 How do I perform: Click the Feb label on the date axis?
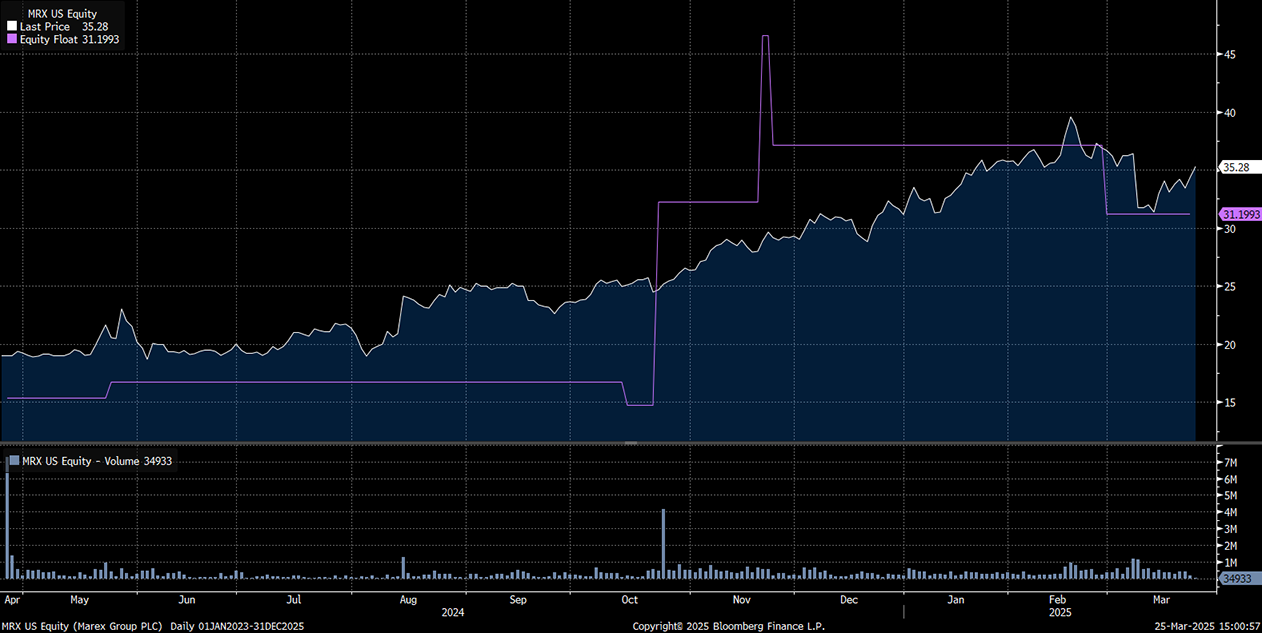1058,600
